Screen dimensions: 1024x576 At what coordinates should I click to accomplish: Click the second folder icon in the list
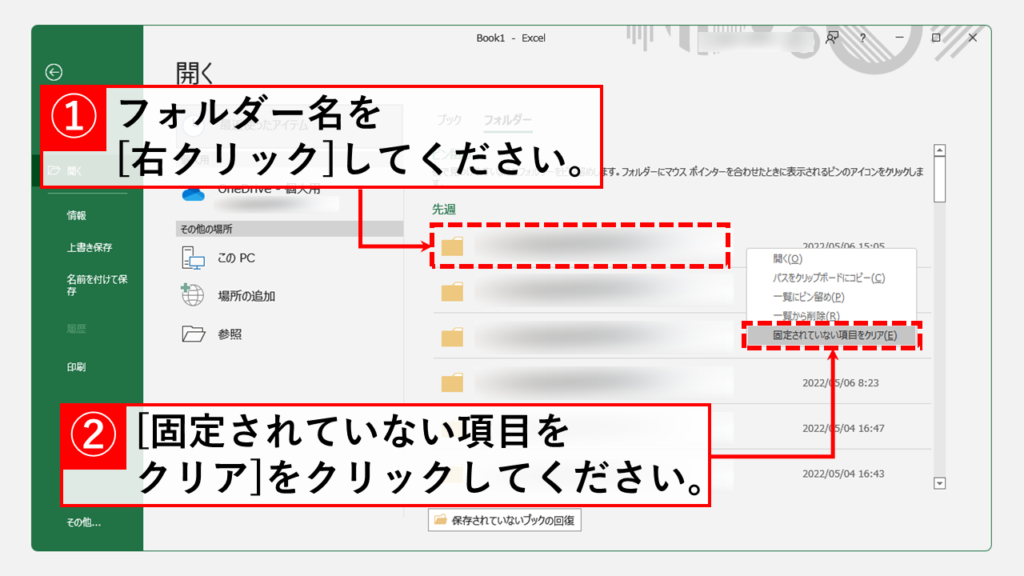[x=453, y=292]
